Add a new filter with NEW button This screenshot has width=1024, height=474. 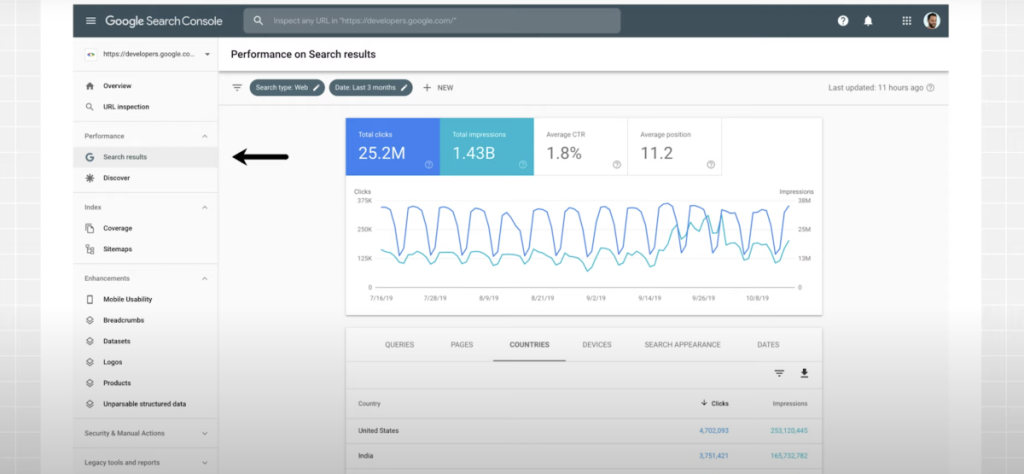click(438, 87)
